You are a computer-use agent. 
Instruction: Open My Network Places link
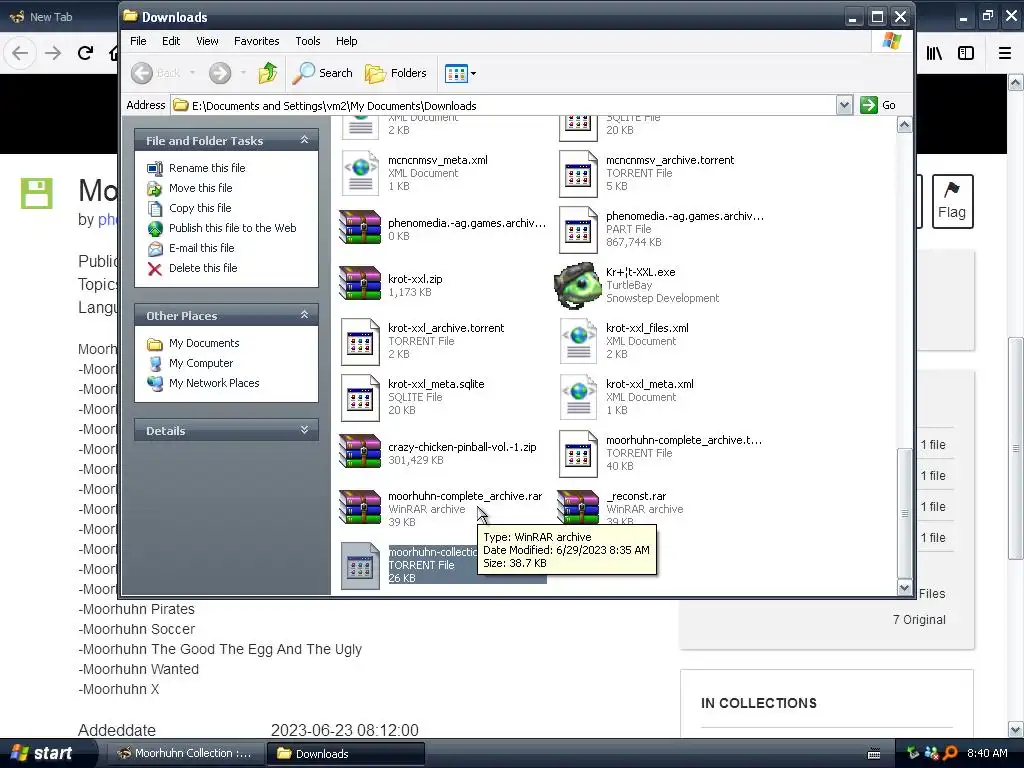pyautogui.click(x=214, y=383)
